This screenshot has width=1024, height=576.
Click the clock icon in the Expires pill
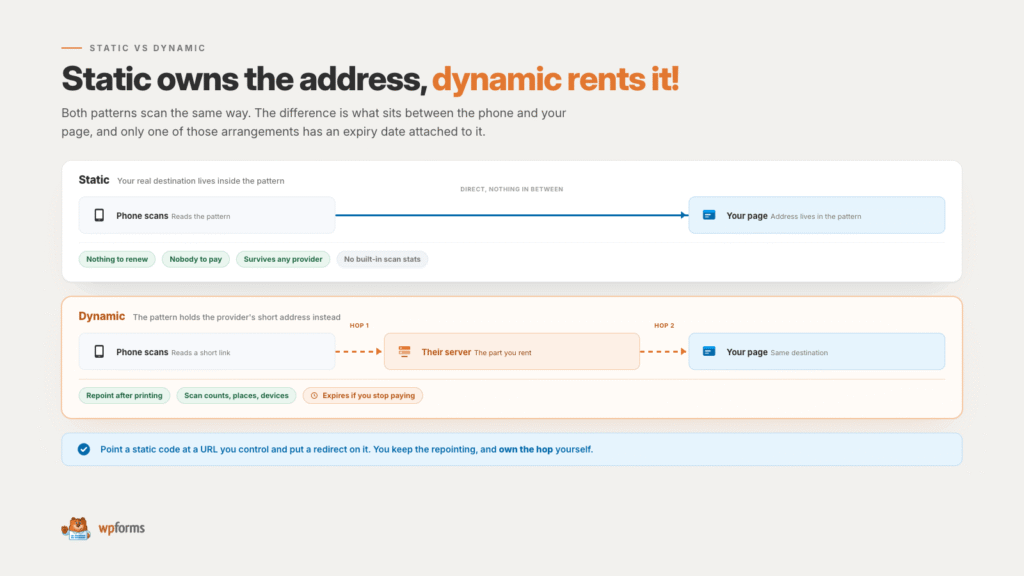314,396
